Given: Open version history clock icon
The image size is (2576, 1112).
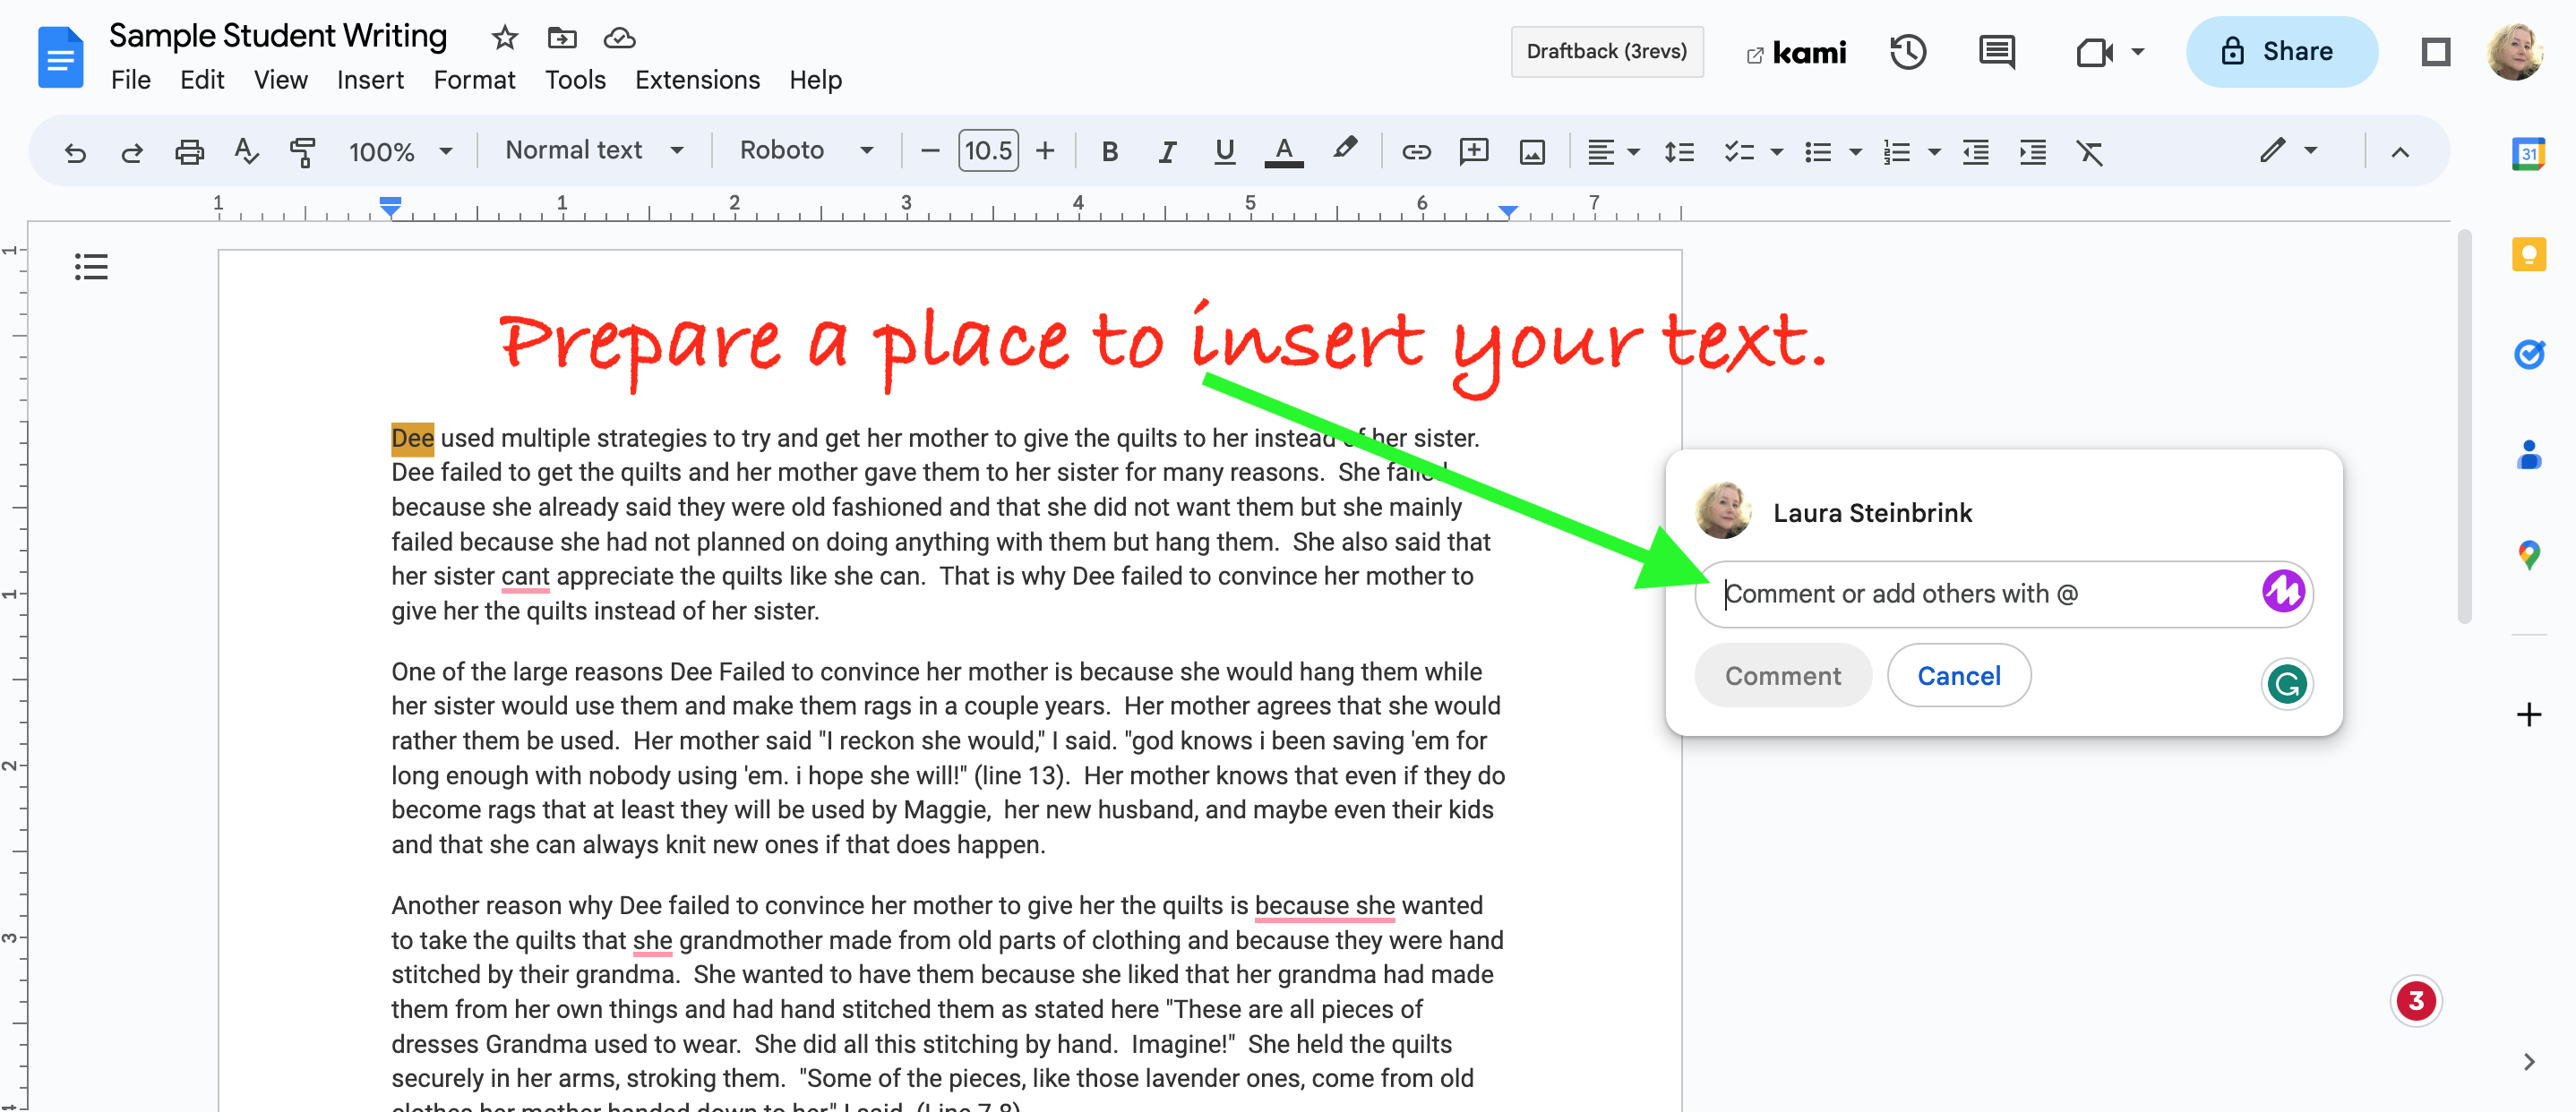Looking at the screenshot, I should pos(1907,52).
